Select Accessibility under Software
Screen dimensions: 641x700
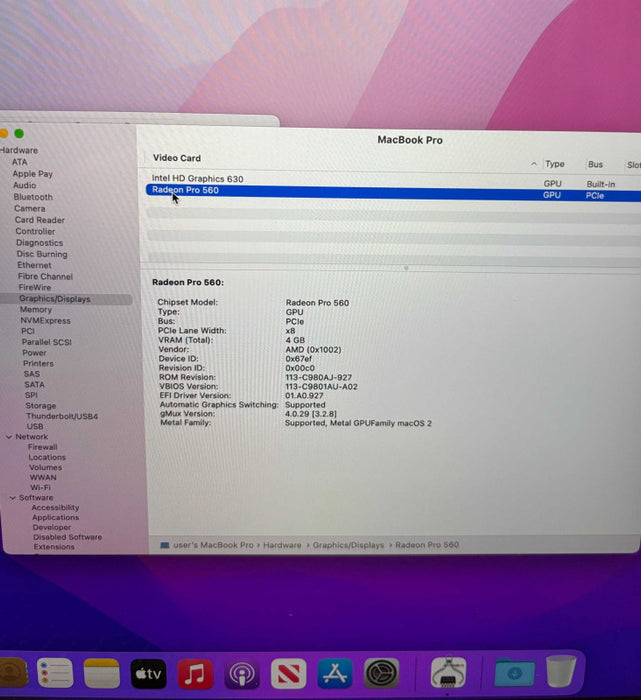(55, 508)
